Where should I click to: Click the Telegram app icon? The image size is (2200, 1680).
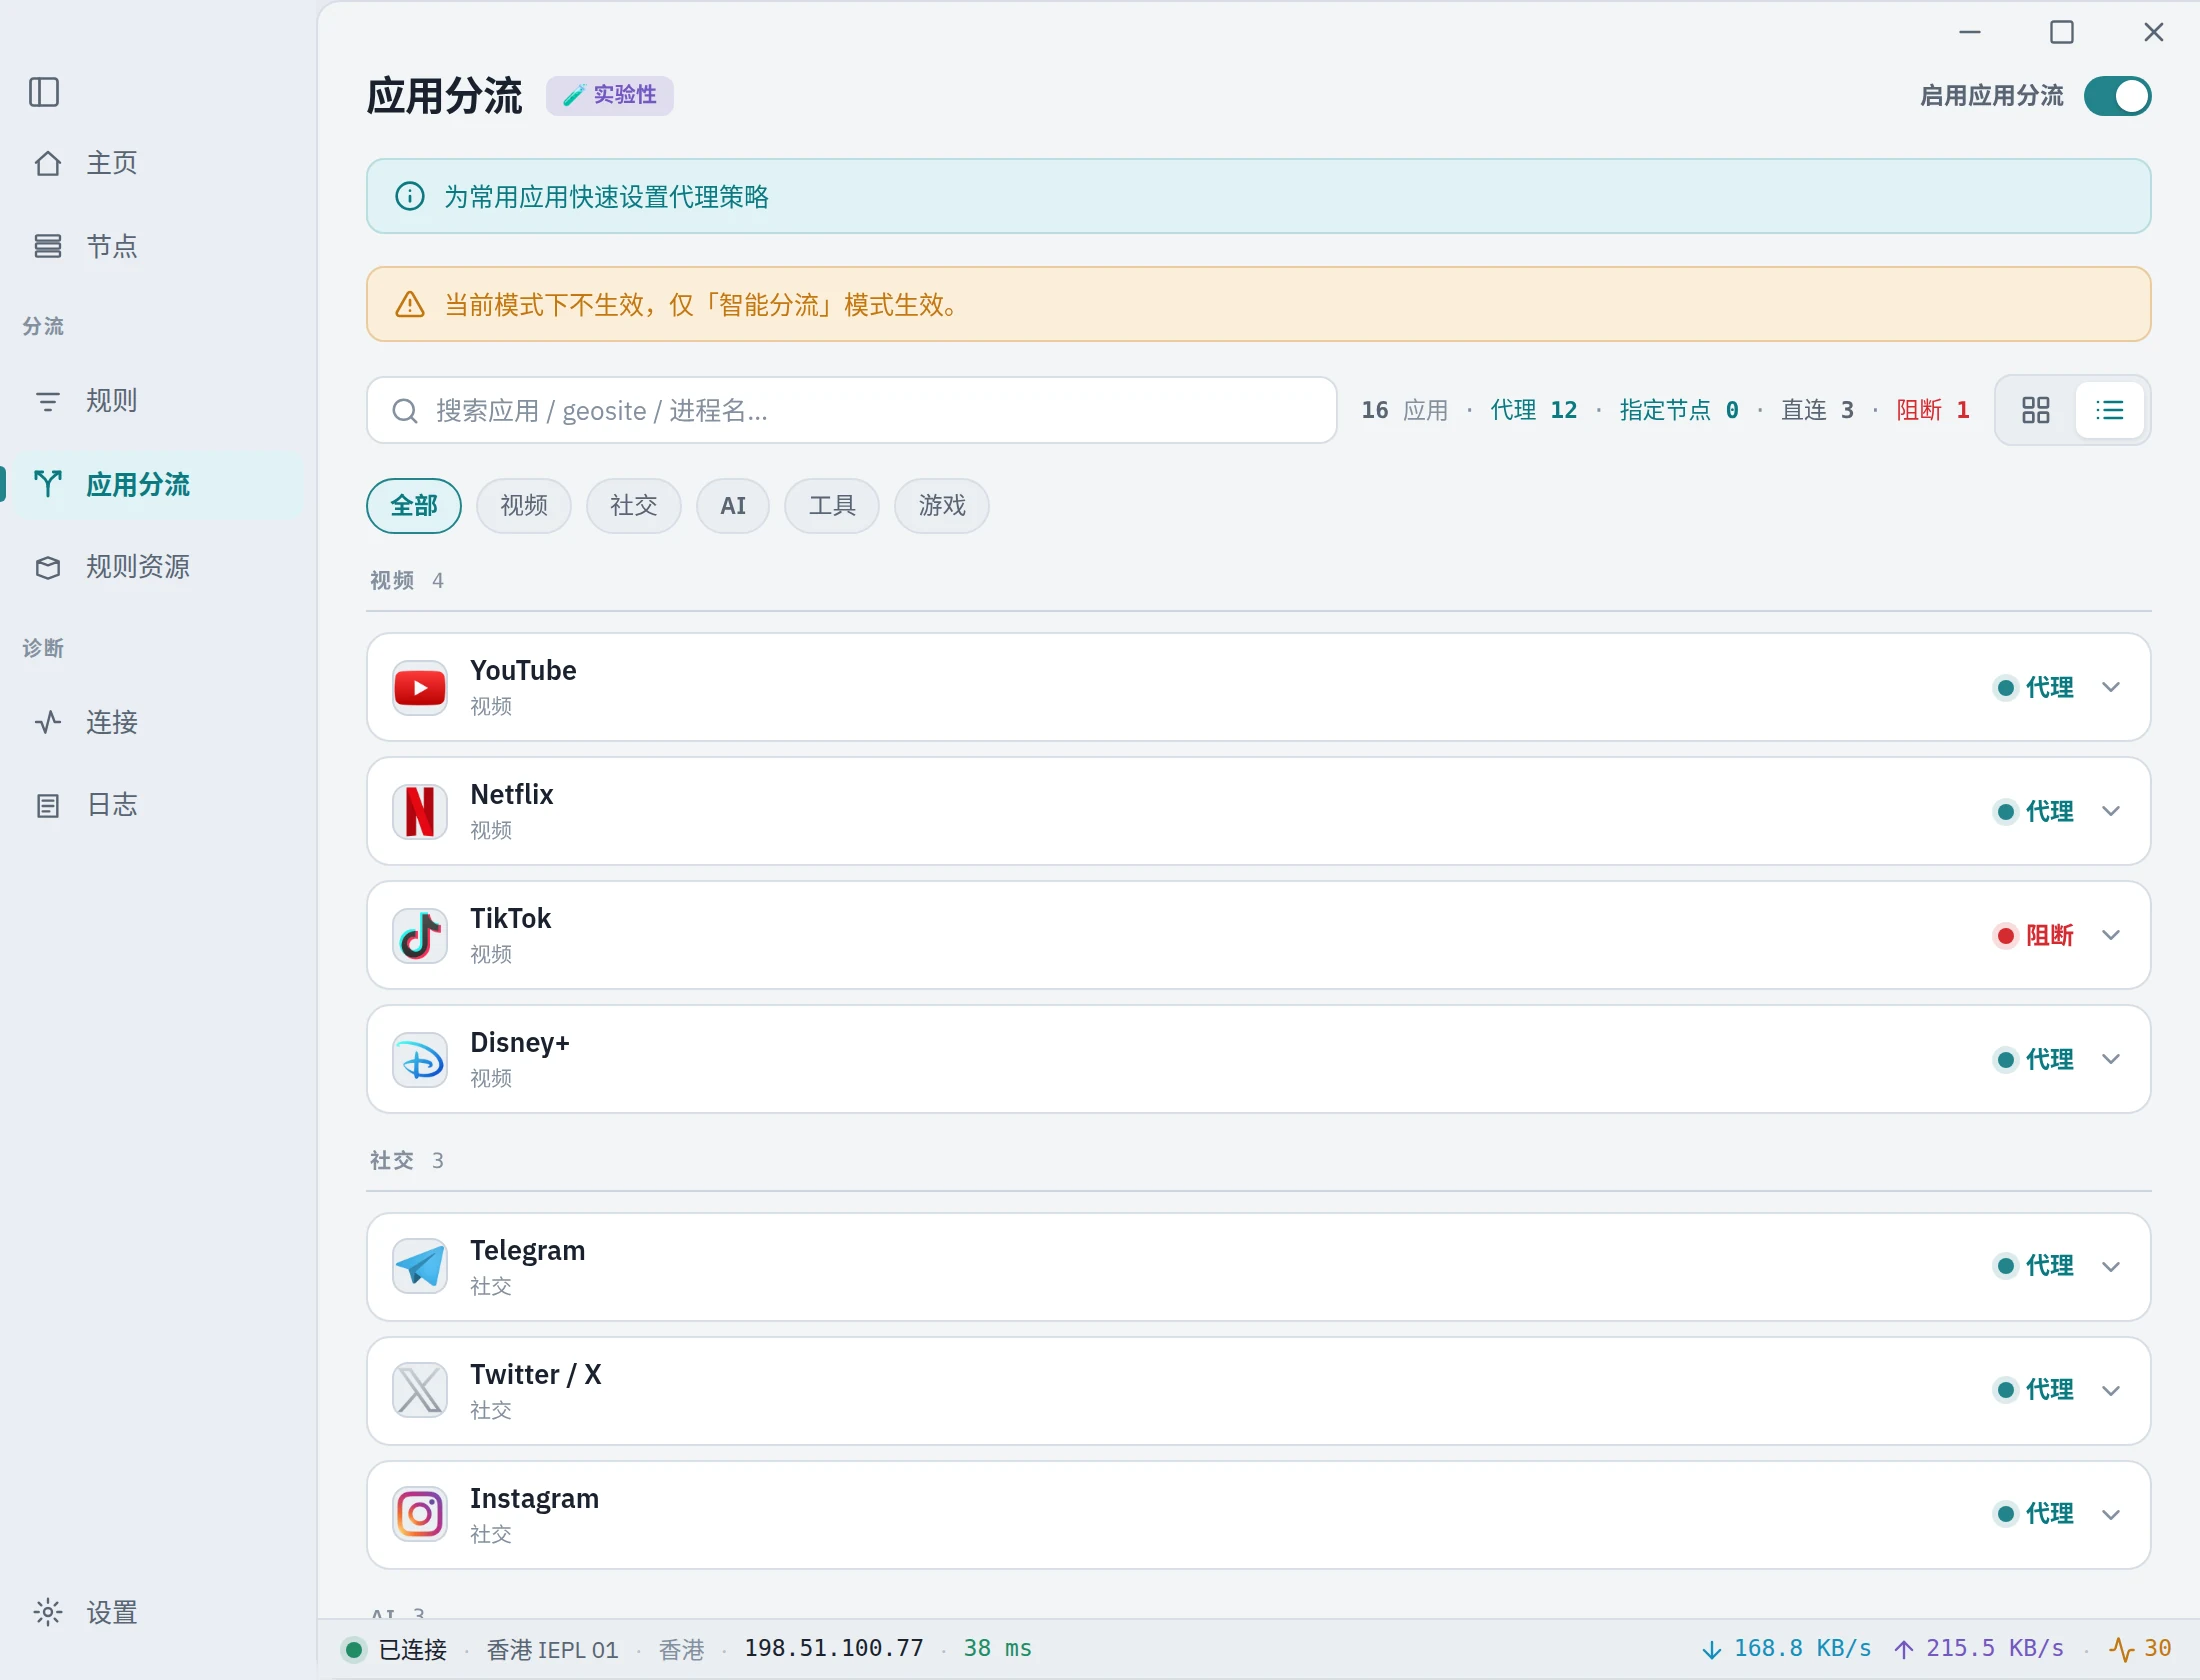point(420,1267)
